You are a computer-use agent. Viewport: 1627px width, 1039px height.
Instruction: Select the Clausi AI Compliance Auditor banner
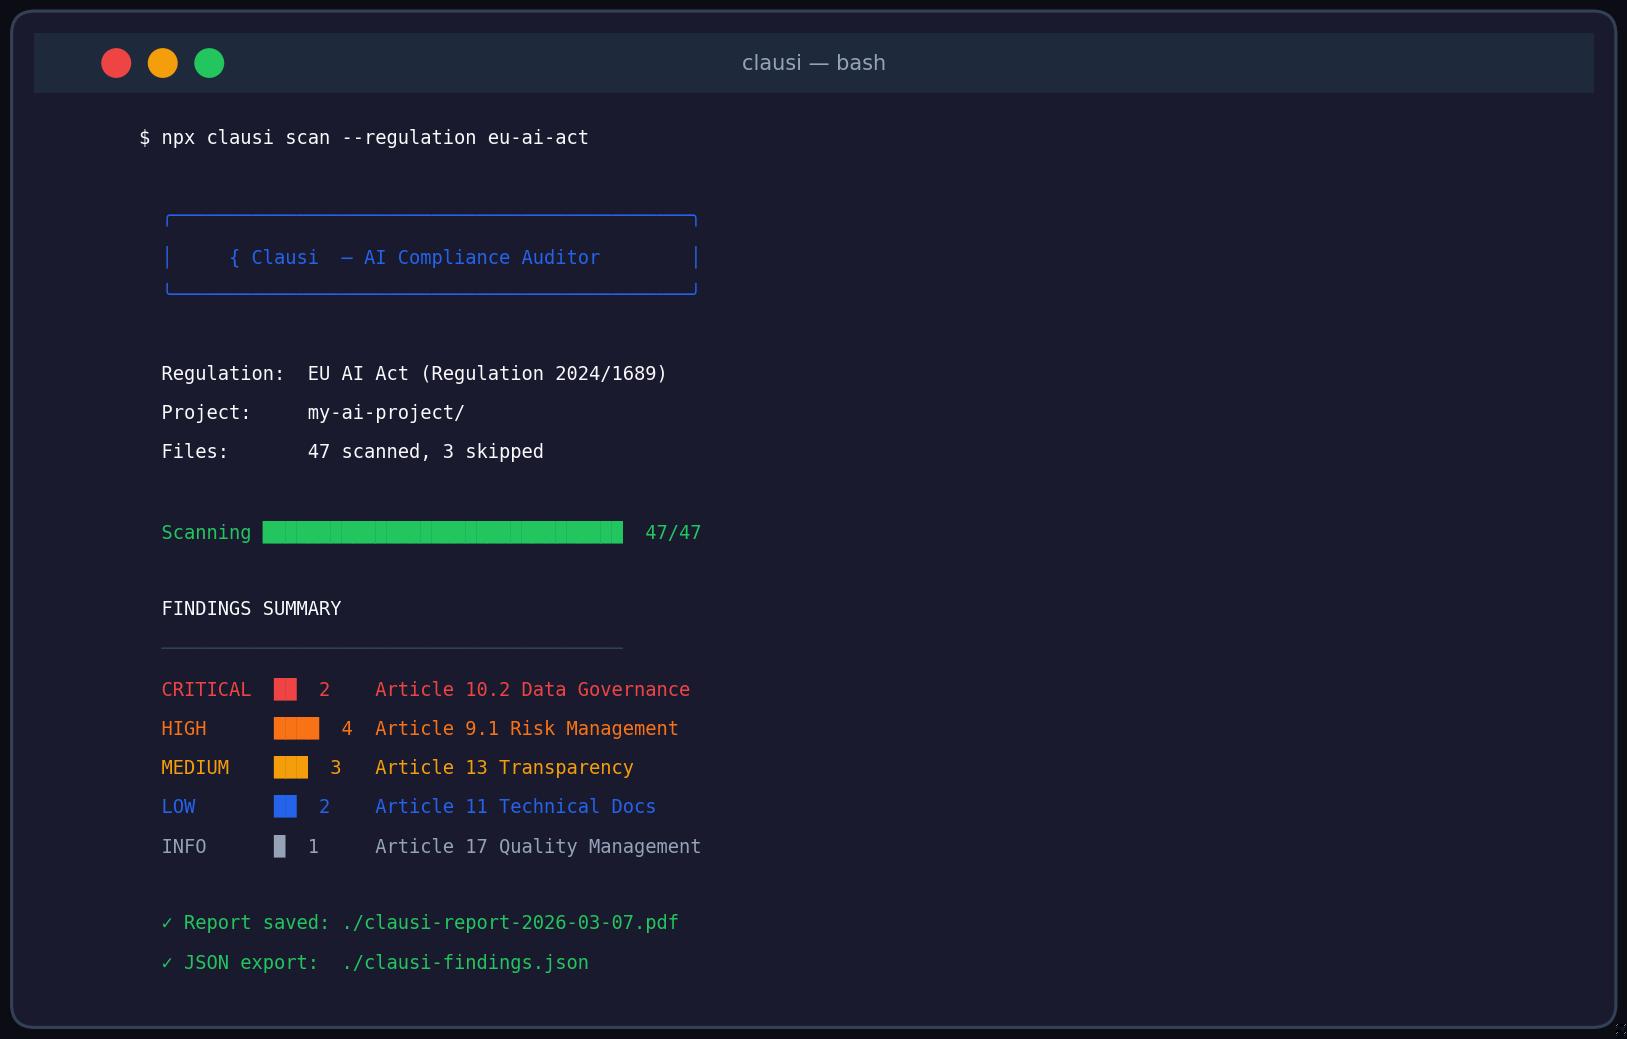point(430,256)
